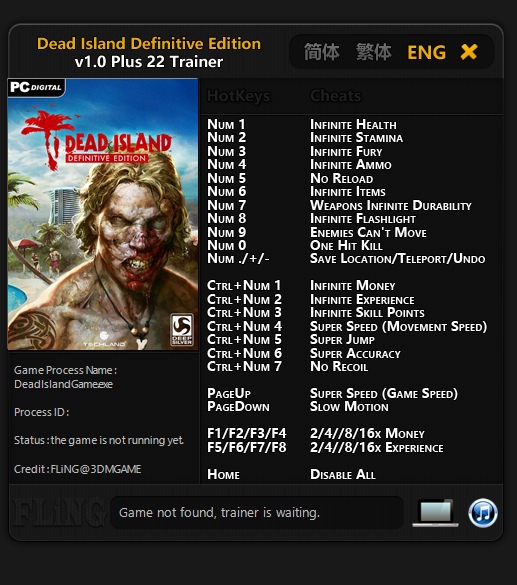Click the blue music note icon
Image resolution: width=517 pixels, height=585 pixels.
pyautogui.click(x=483, y=513)
